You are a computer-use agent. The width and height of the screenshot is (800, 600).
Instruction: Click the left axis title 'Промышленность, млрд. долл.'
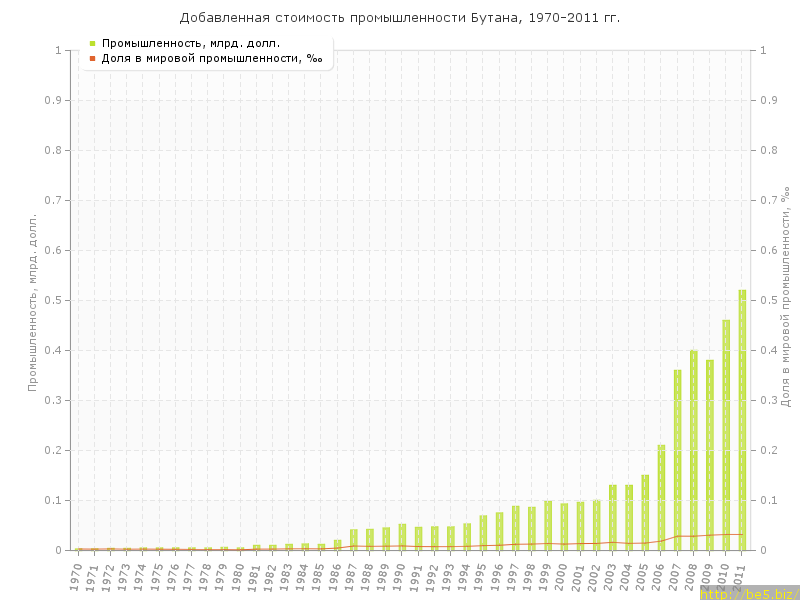32,300
